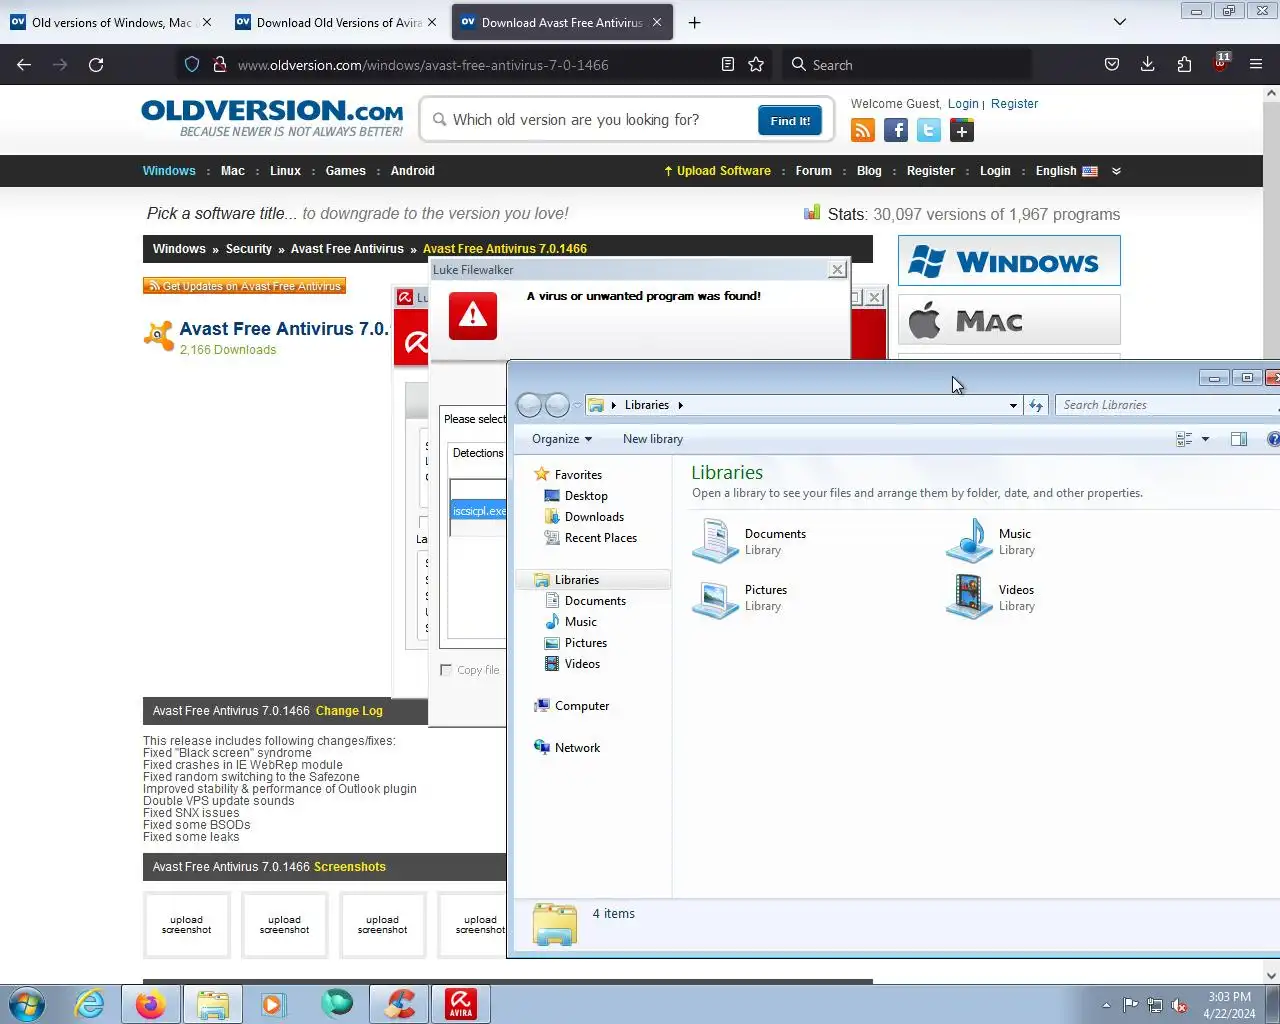Viewport: 1280px width, 1024px height.
Task: Click the first upload screenshot thumbnail
Action: coord(187,925)
